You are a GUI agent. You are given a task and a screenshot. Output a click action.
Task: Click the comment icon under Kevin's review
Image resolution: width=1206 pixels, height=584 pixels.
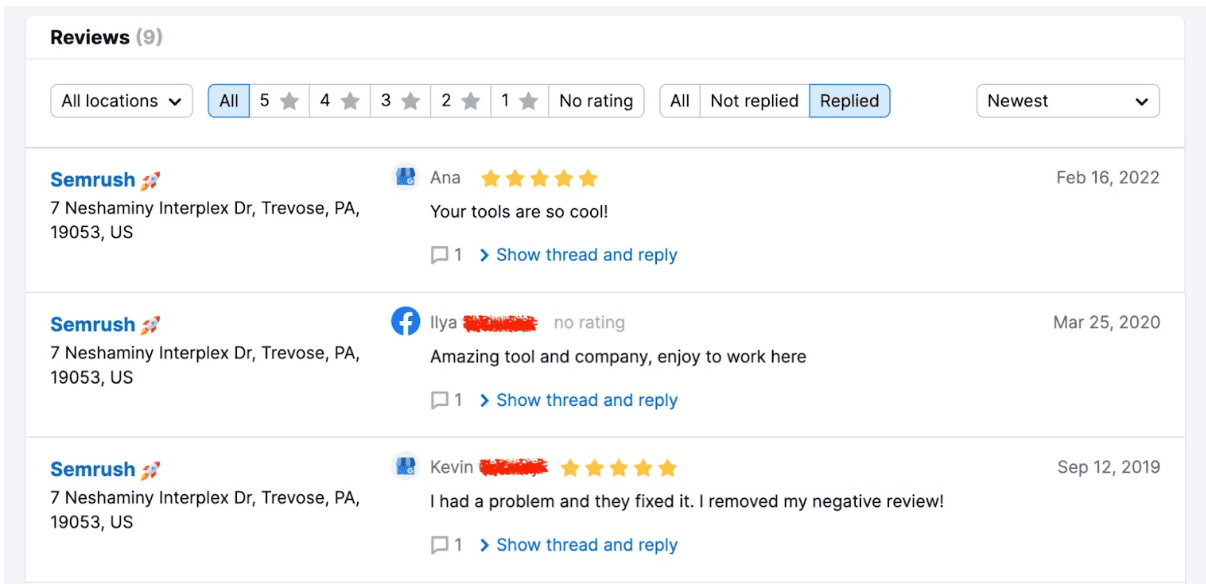tap(439, 545)
